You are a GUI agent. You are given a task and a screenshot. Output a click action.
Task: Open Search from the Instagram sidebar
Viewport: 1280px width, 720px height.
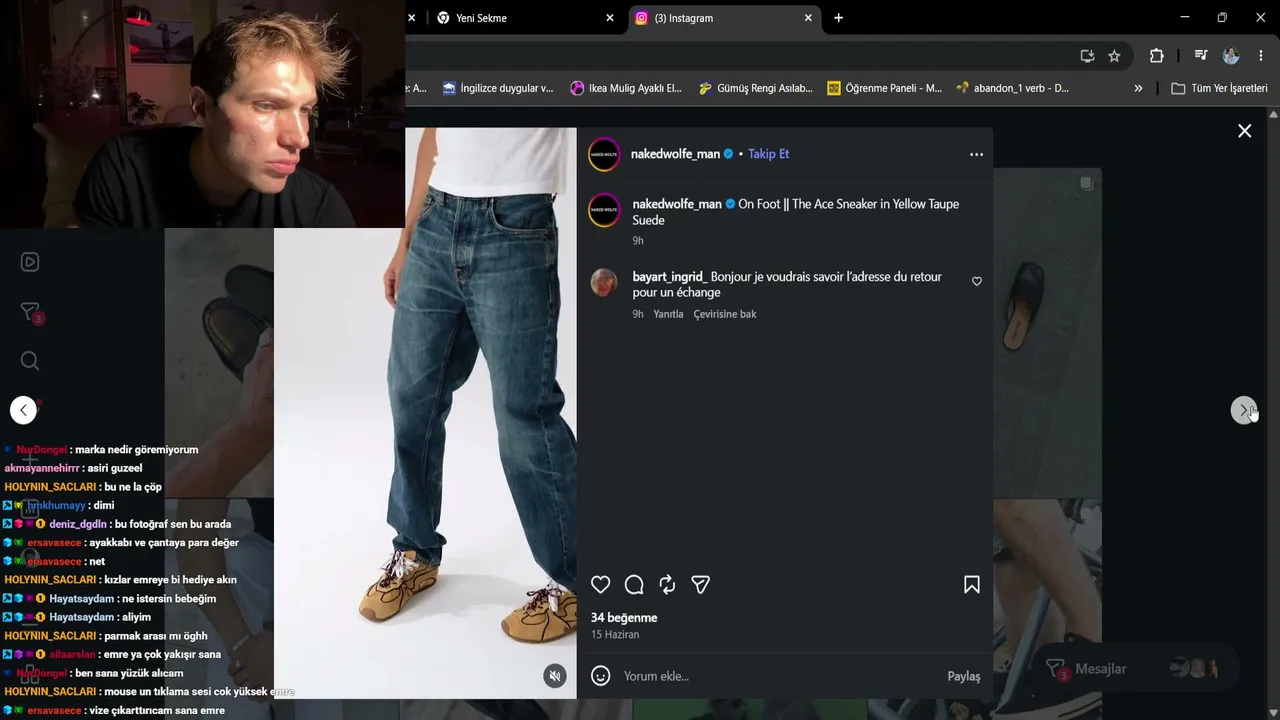click(x=30, y=361)
